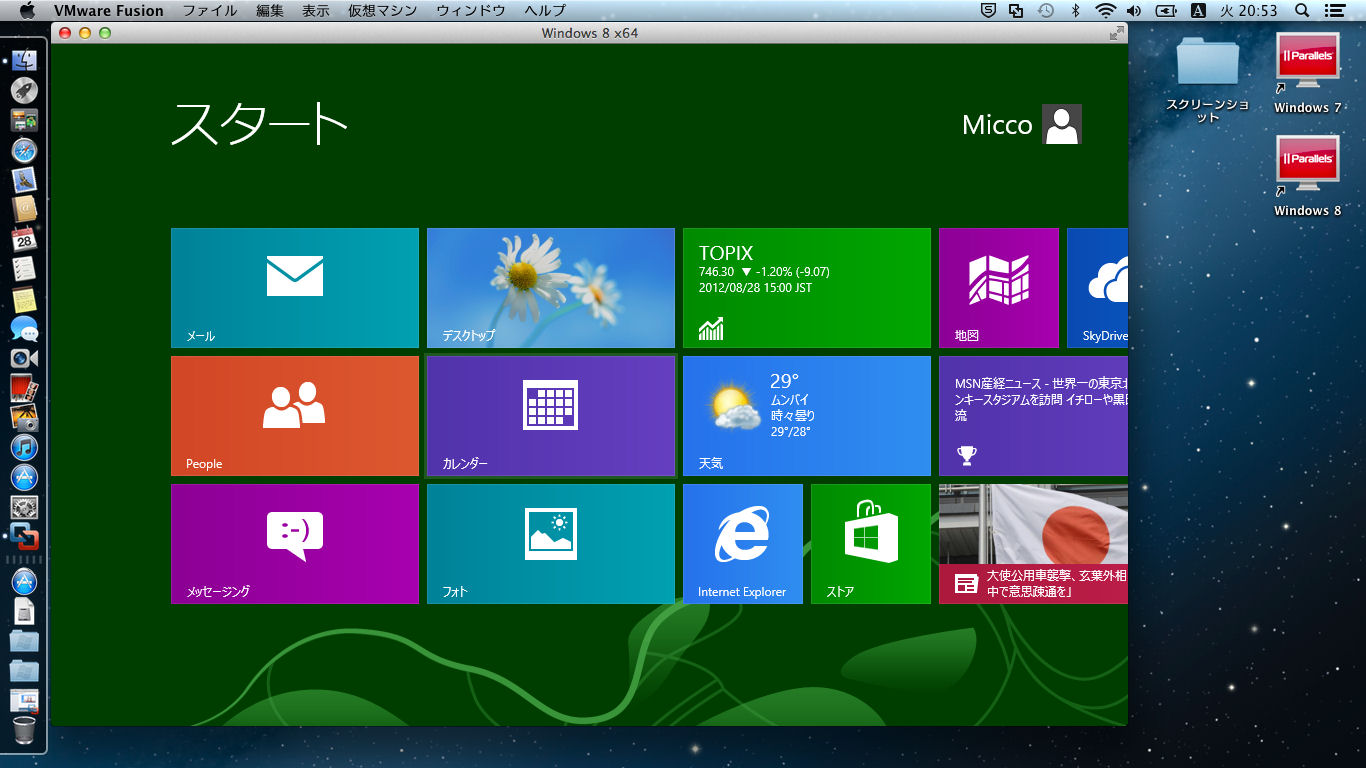Open the 地図 maps tile
The image size is (1366, 768).
pyautogui.click(x=999, y=288)
